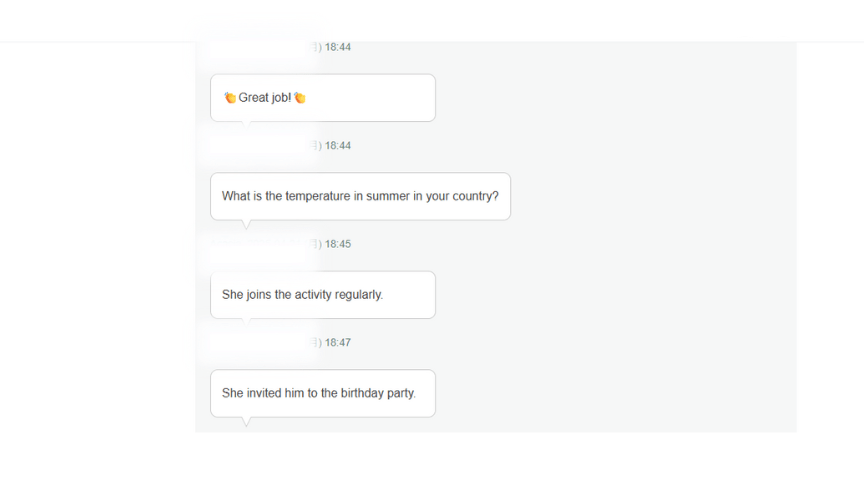Click the tail pointer of "Great job!" bubble

click(246, 125)
